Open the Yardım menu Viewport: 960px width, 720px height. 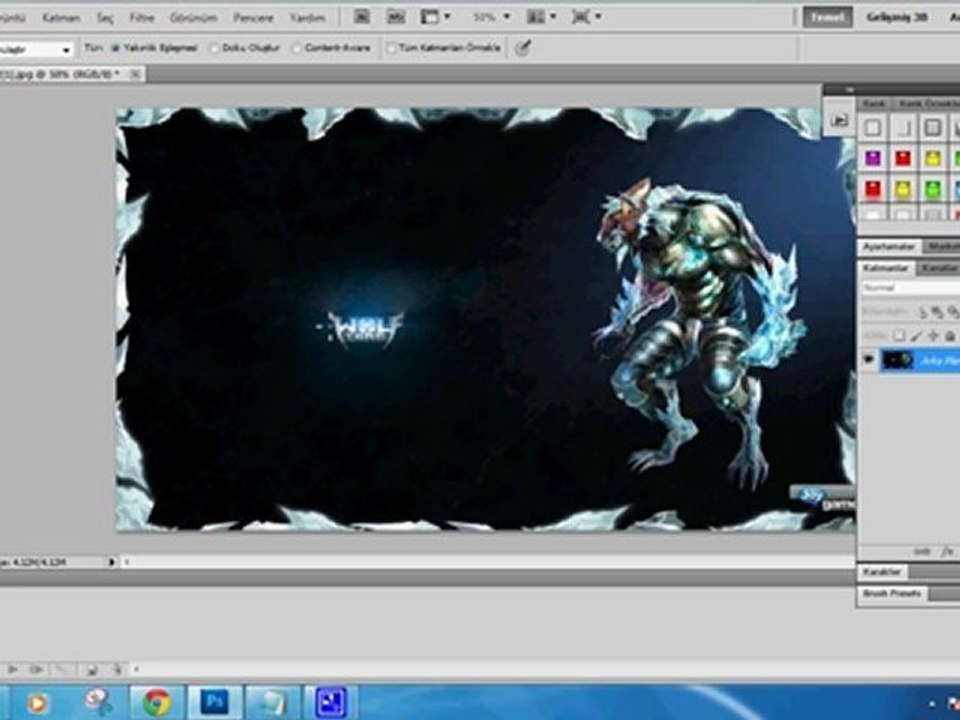pos(307,18)
